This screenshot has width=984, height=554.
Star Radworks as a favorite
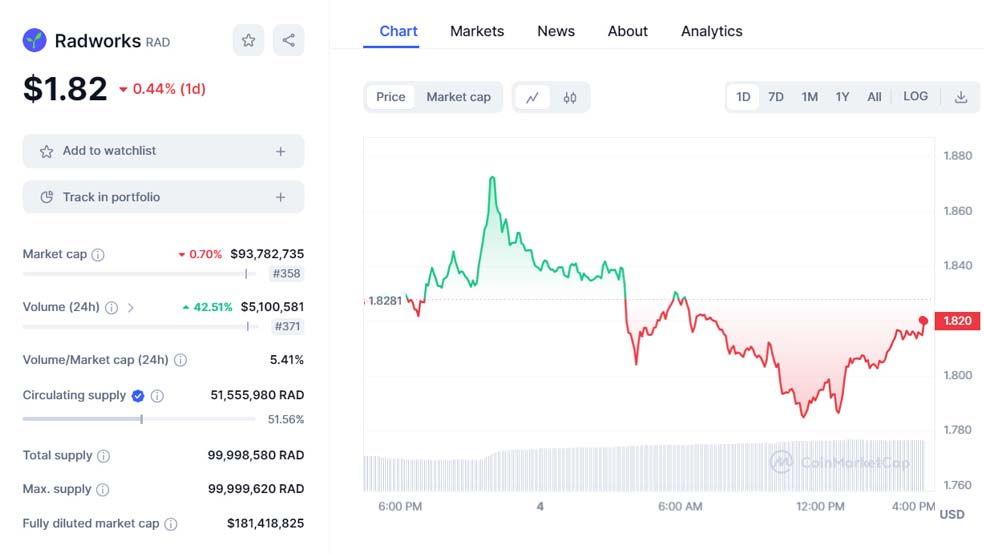(248, 40)
